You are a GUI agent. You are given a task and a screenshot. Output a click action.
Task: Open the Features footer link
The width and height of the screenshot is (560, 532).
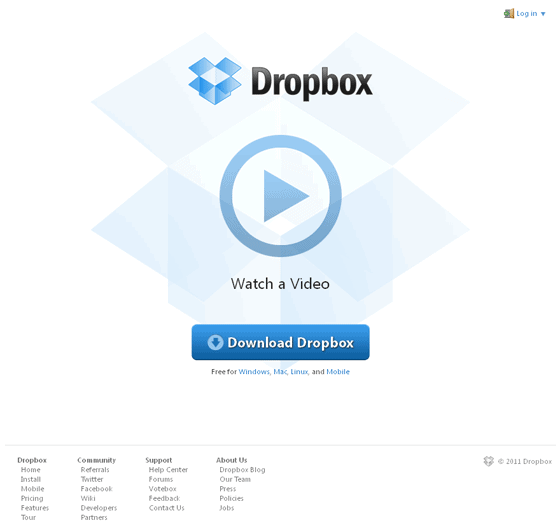click(x=35, y=508)
